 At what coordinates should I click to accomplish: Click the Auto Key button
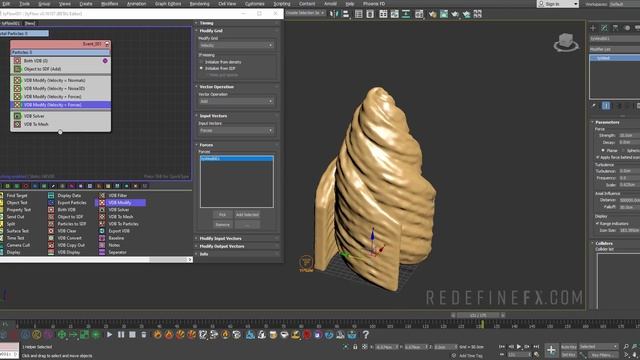569,347
